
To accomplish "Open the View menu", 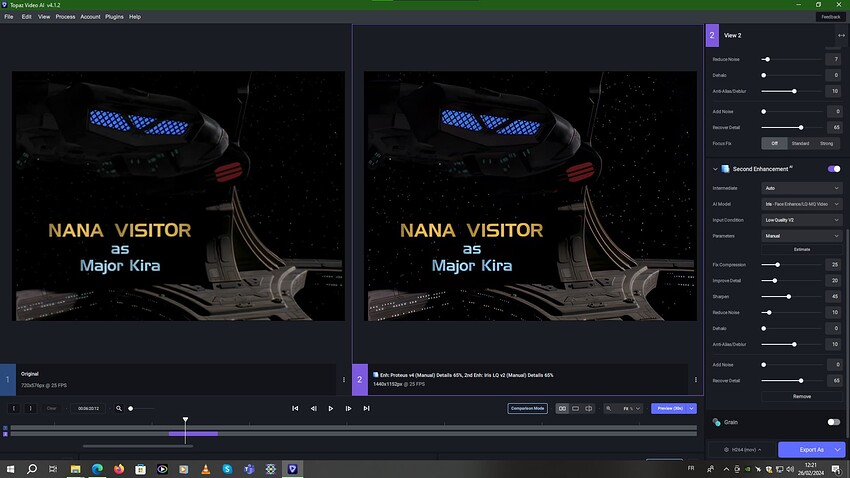I will (44, 17).
